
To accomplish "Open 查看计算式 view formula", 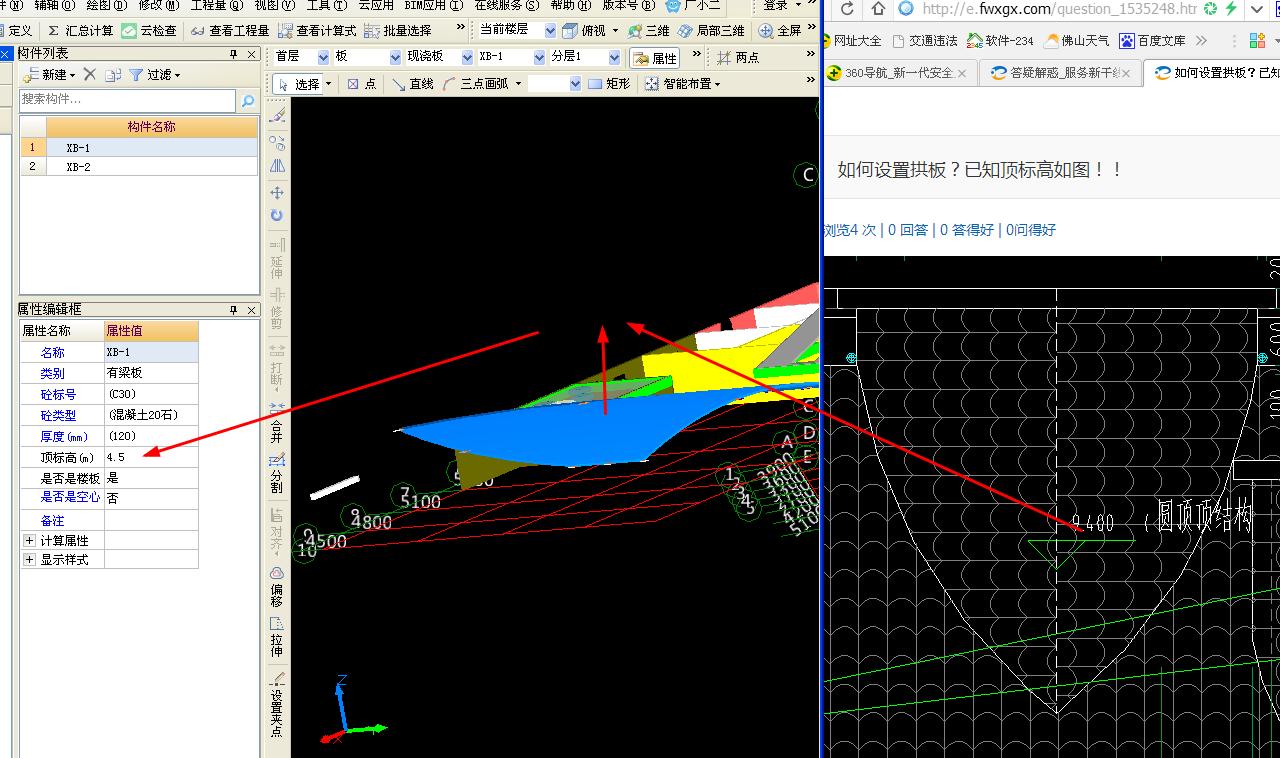I will (317, 31).
